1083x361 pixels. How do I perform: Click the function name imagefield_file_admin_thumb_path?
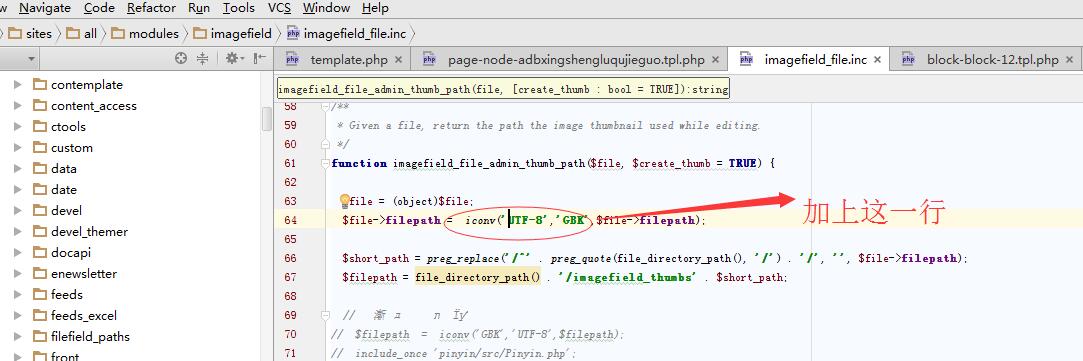point(489,164)
